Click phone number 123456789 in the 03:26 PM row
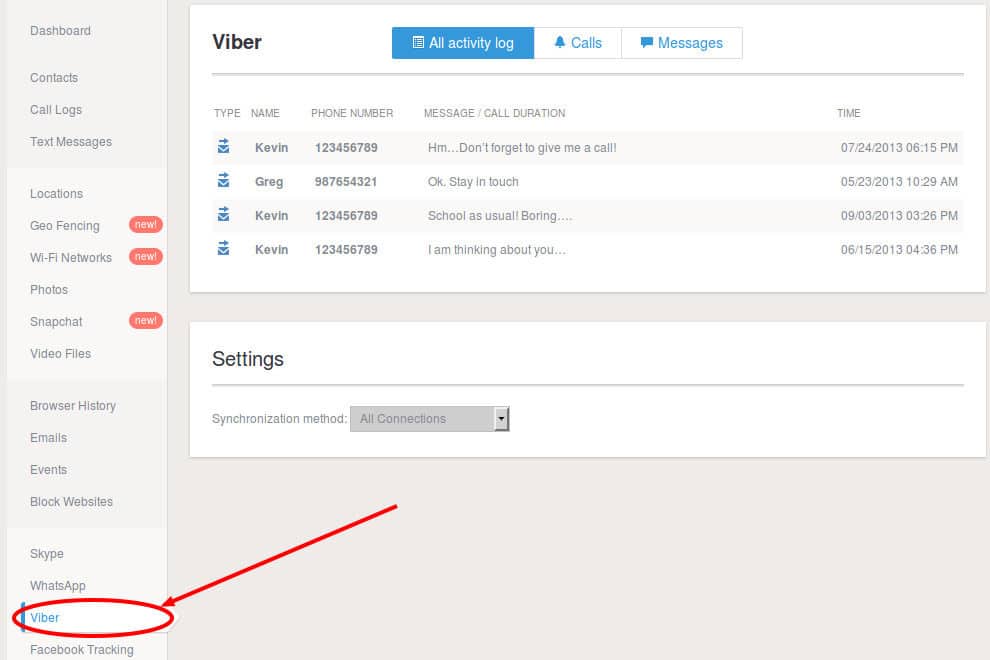 point(347,216)
